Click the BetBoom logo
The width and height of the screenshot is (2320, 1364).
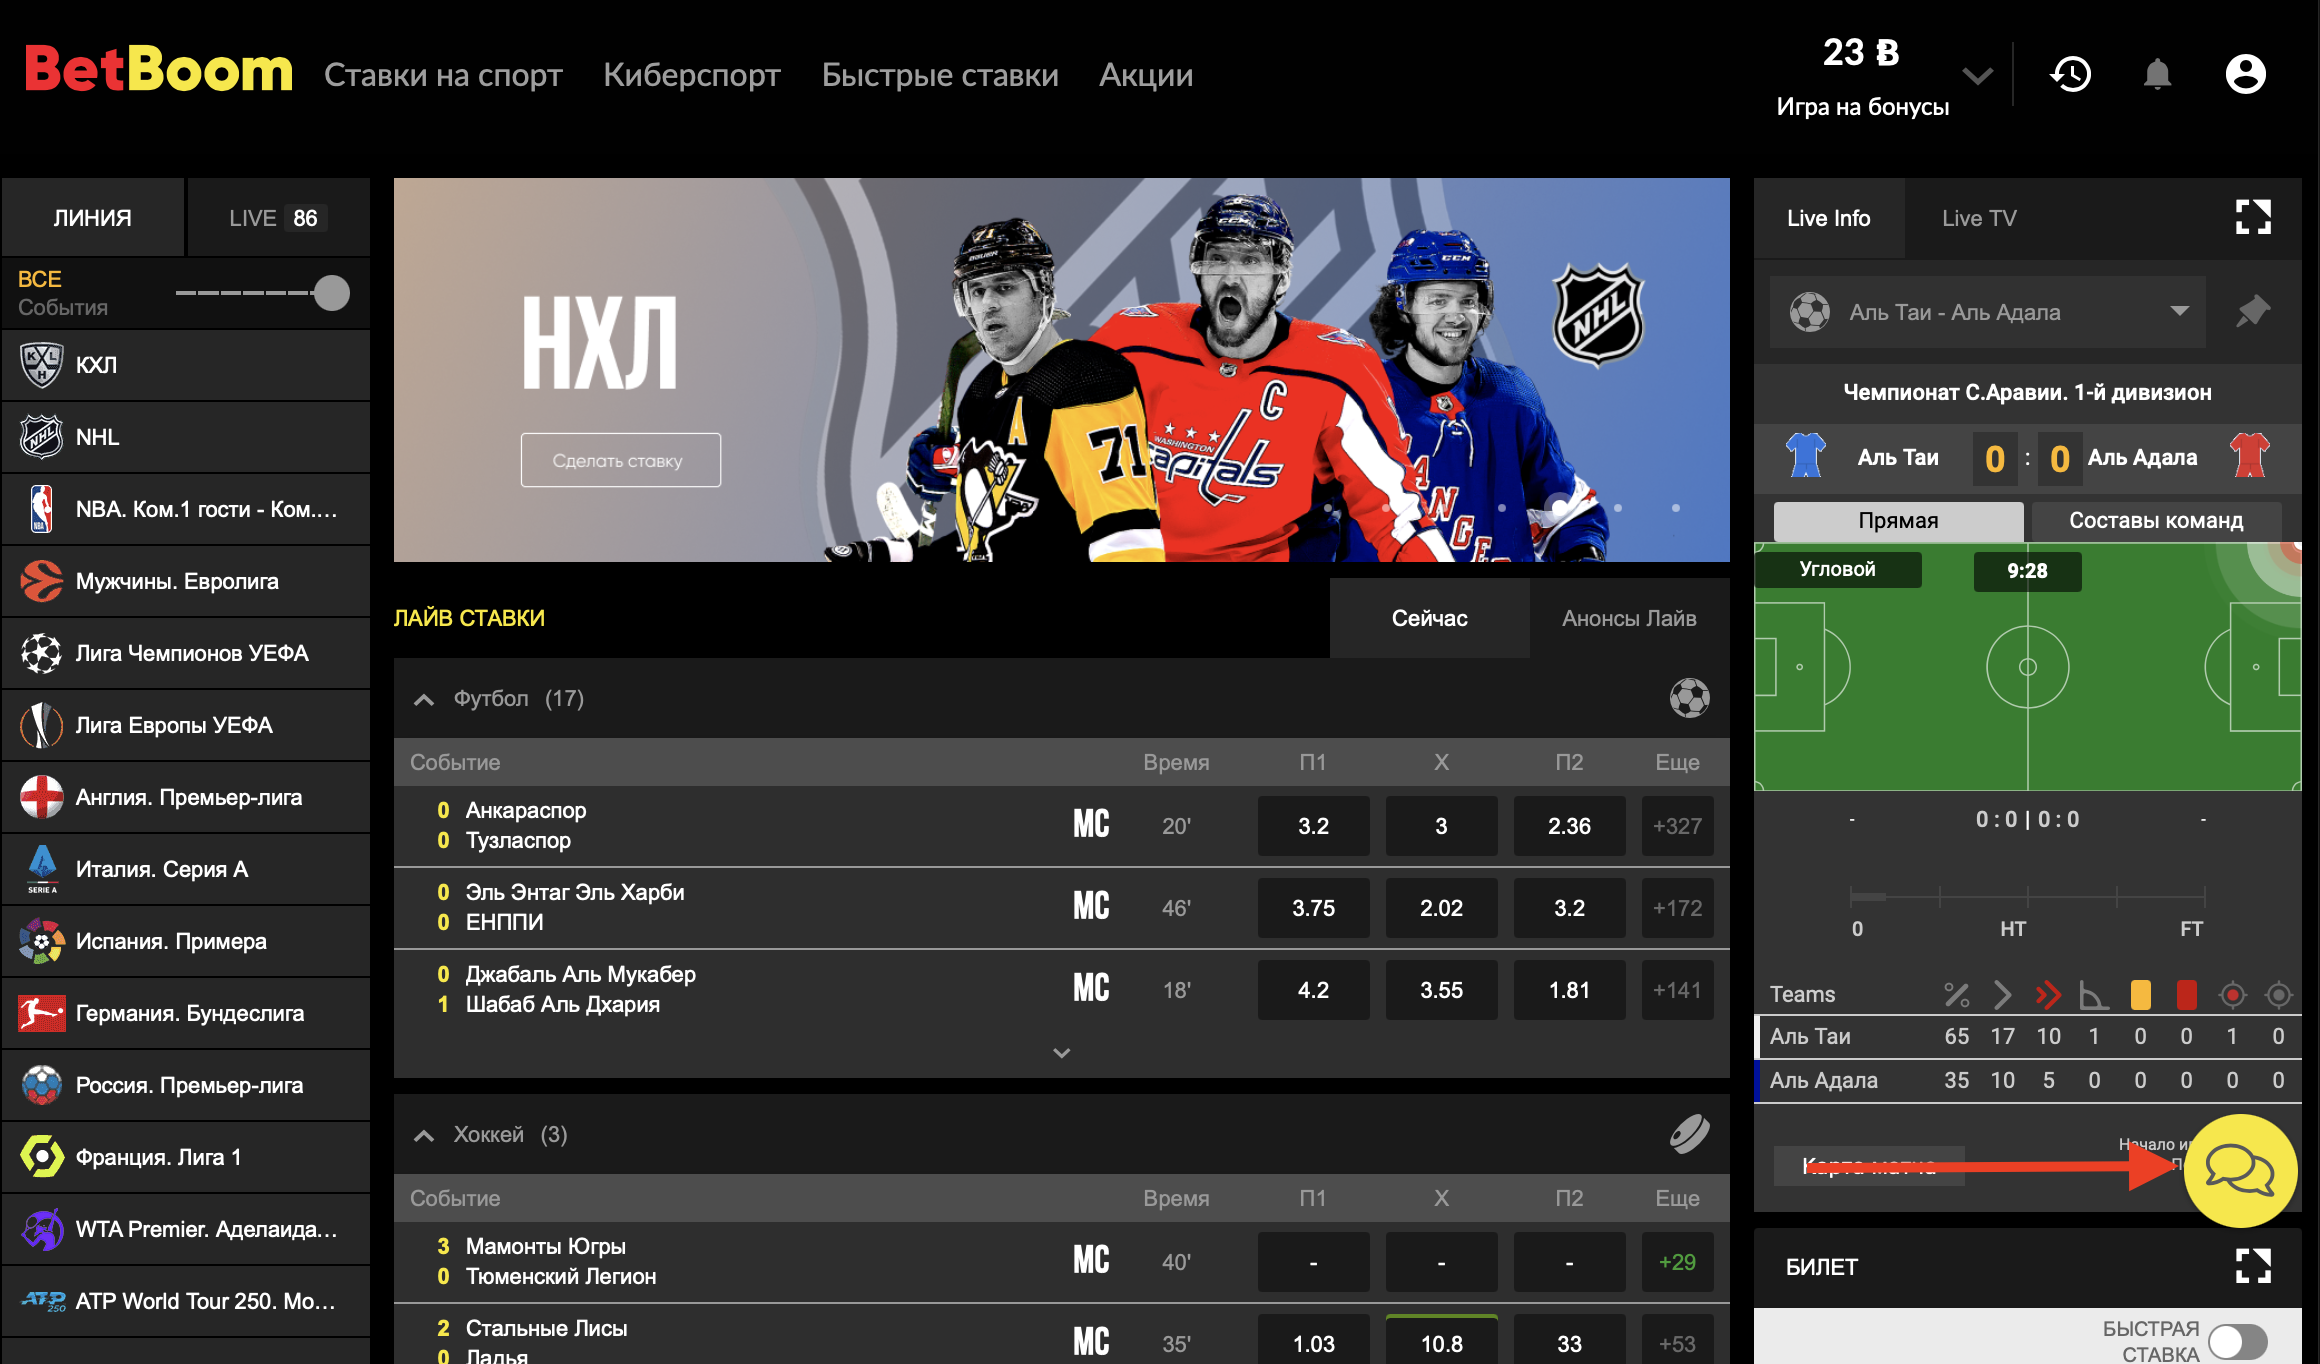[x=158, y=70]
